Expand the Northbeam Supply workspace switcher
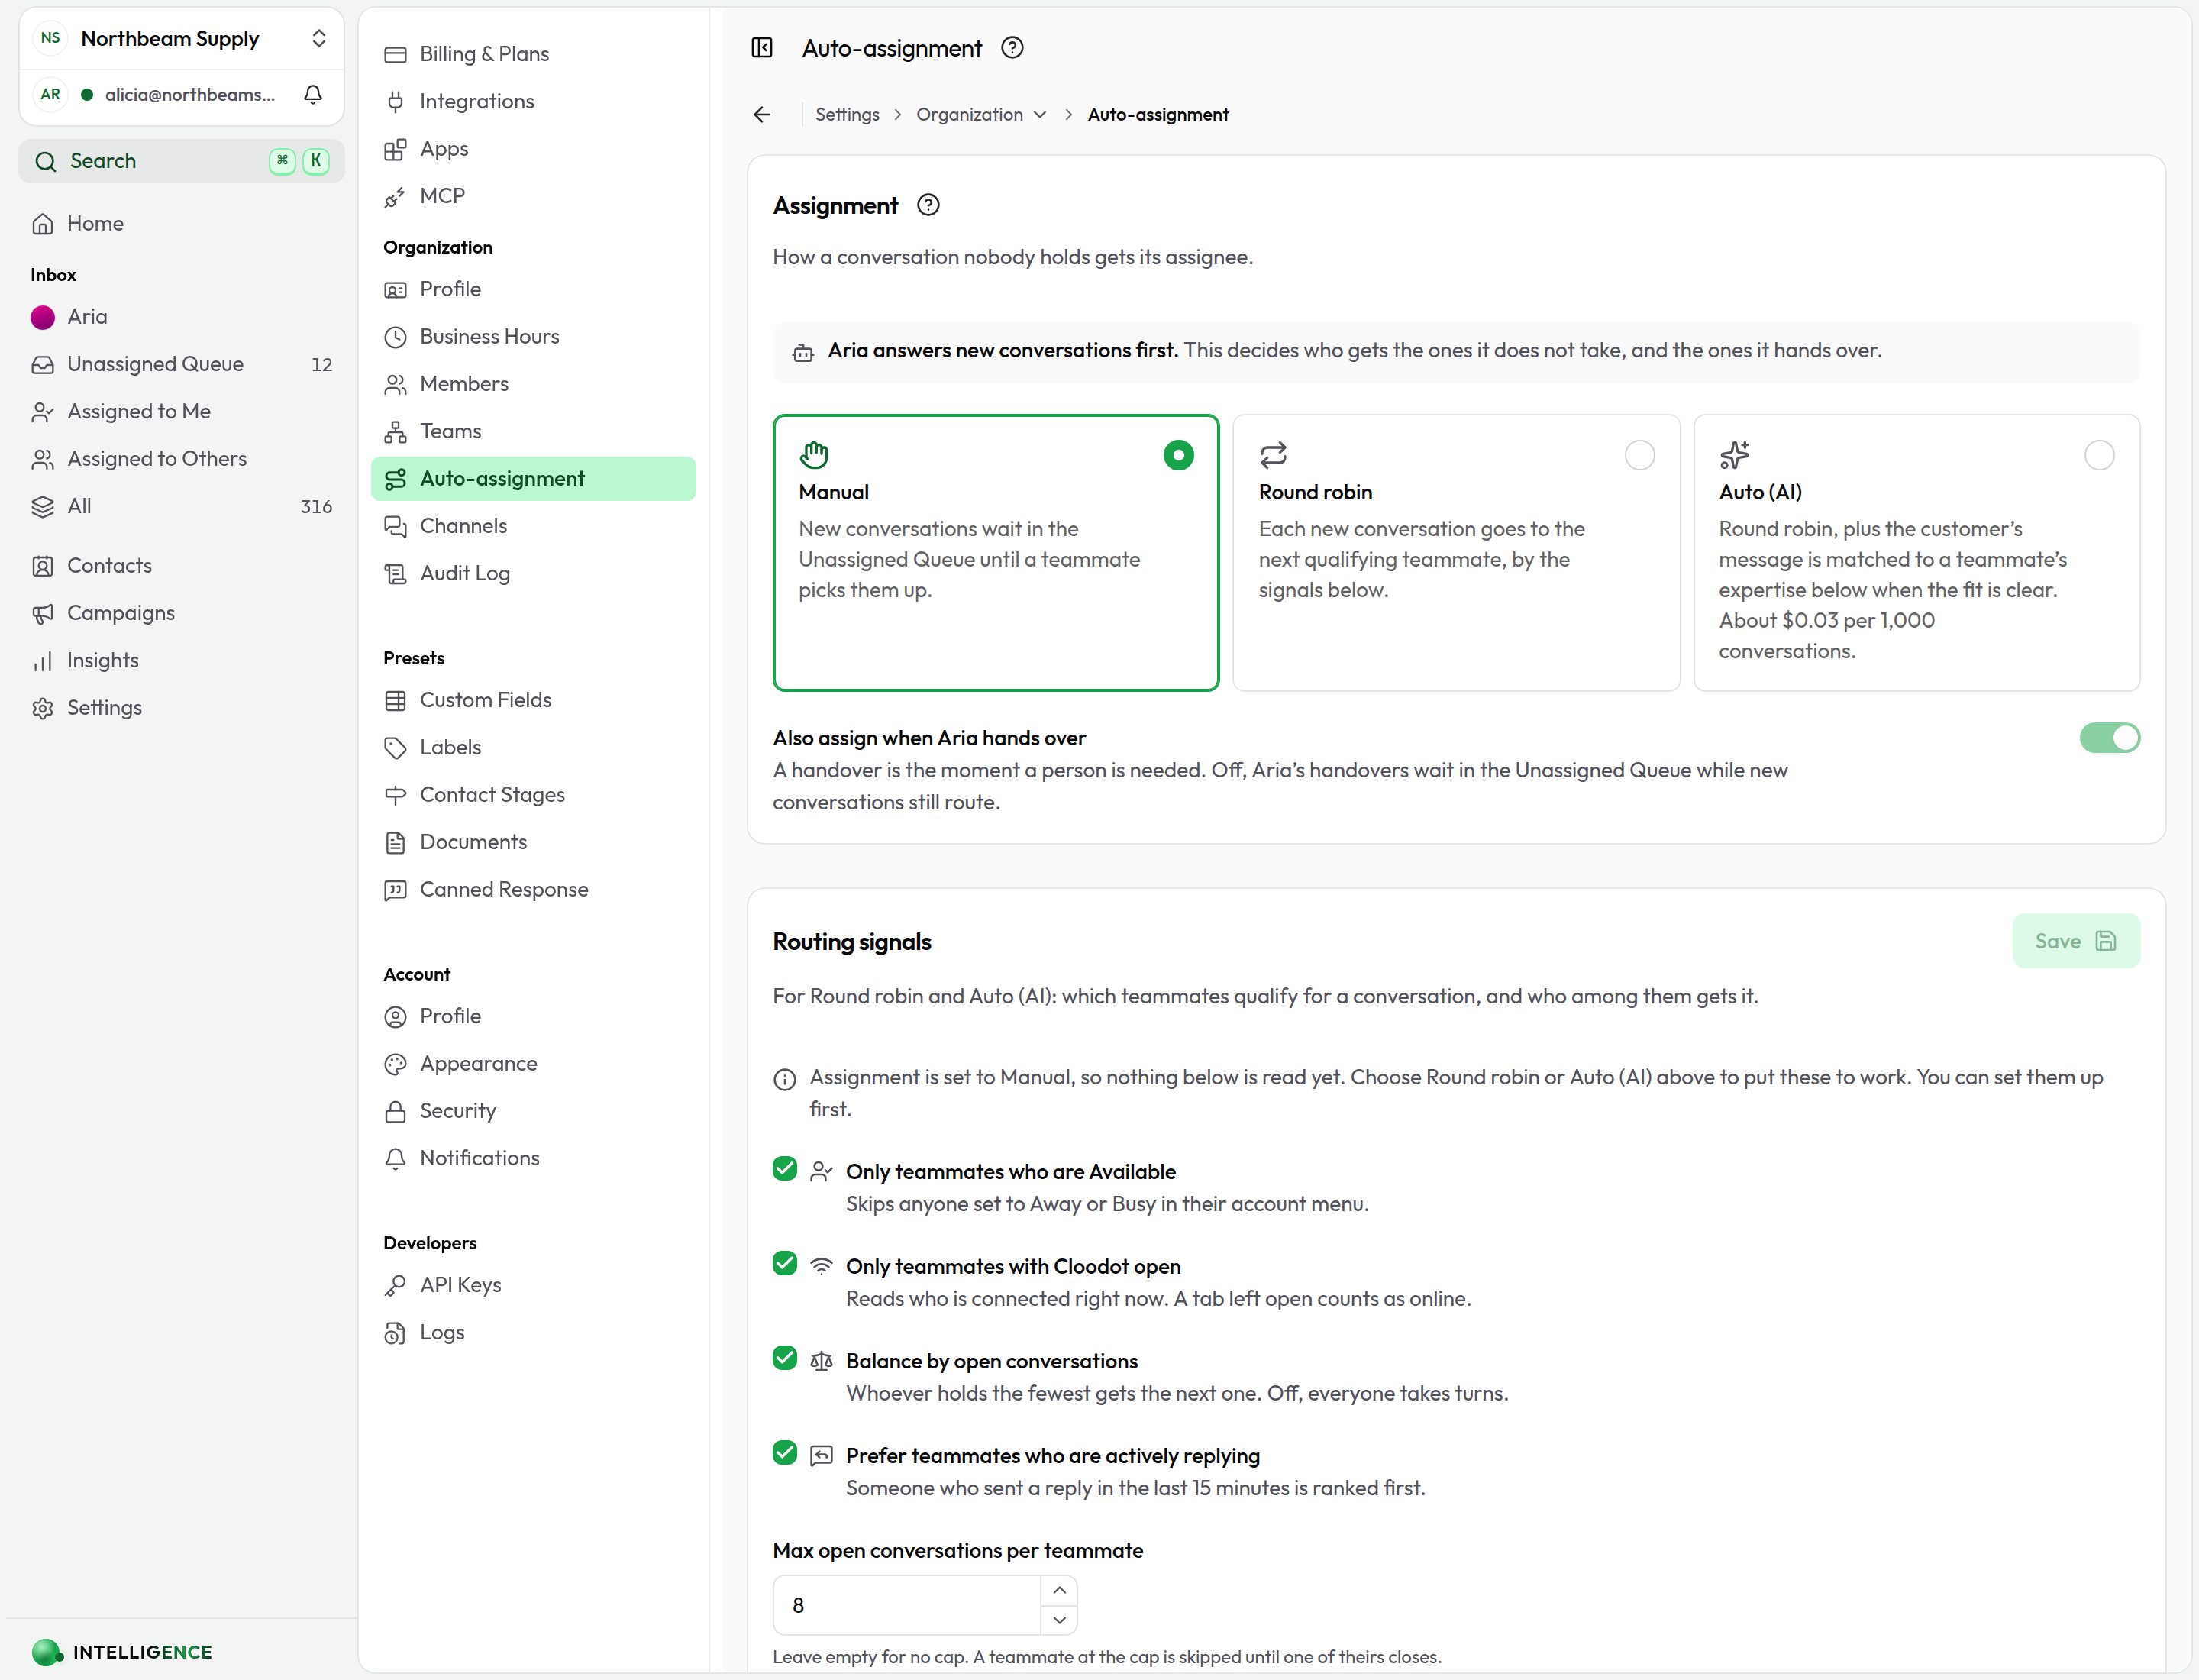 click(319, 38)
